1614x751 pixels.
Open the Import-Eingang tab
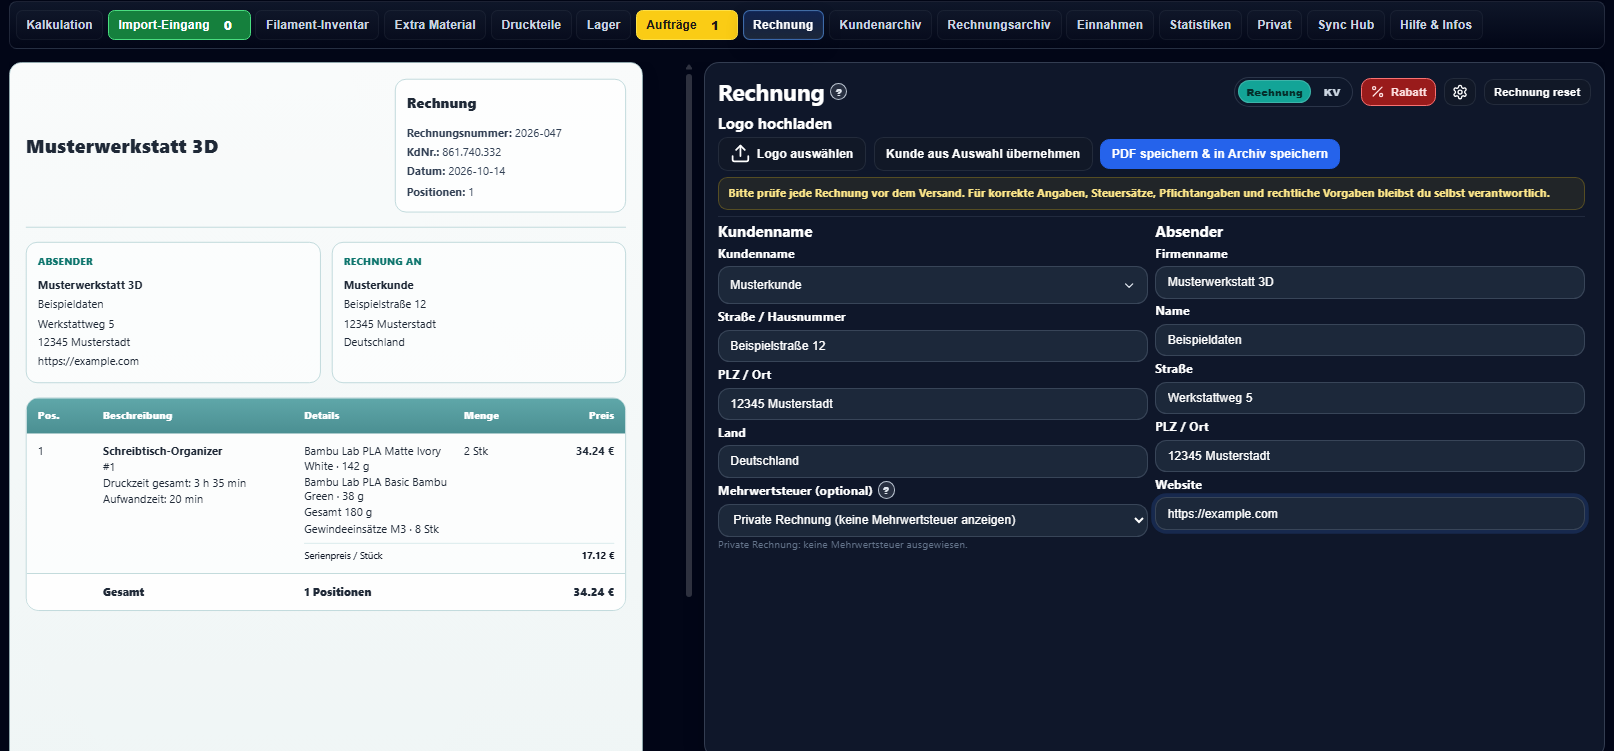click(179, 25)
